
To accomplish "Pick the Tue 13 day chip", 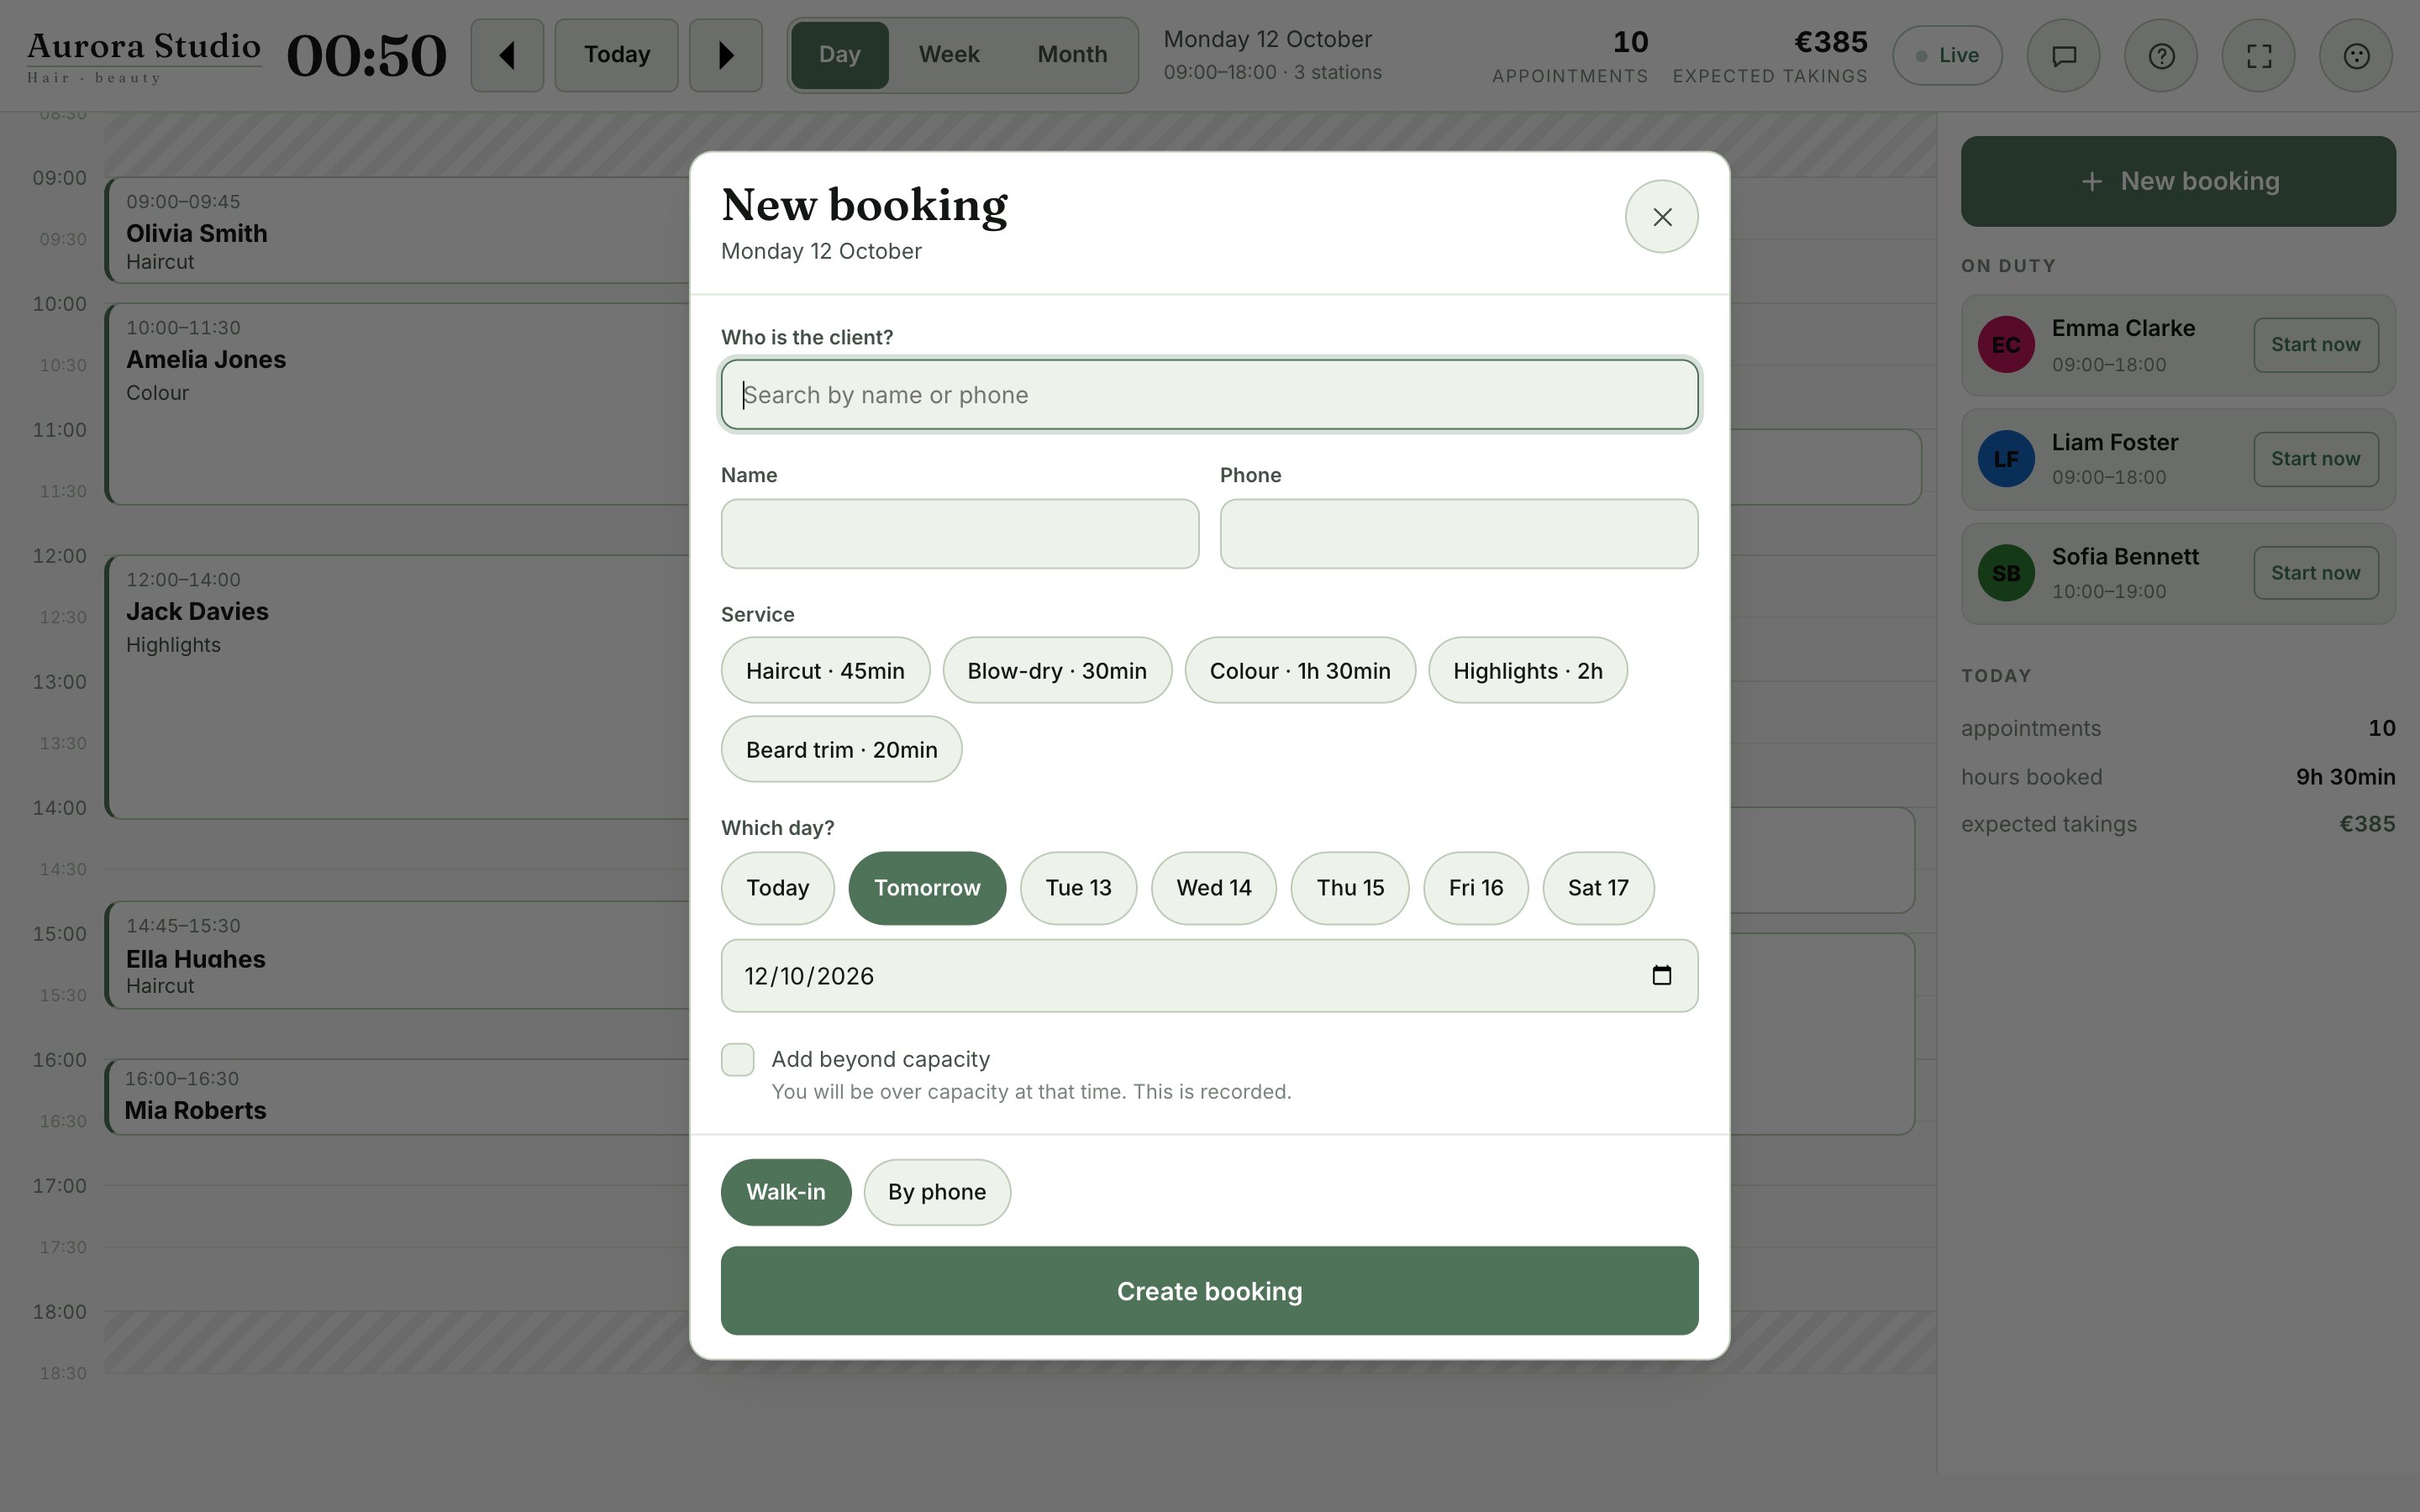I will coord(1078,888).
